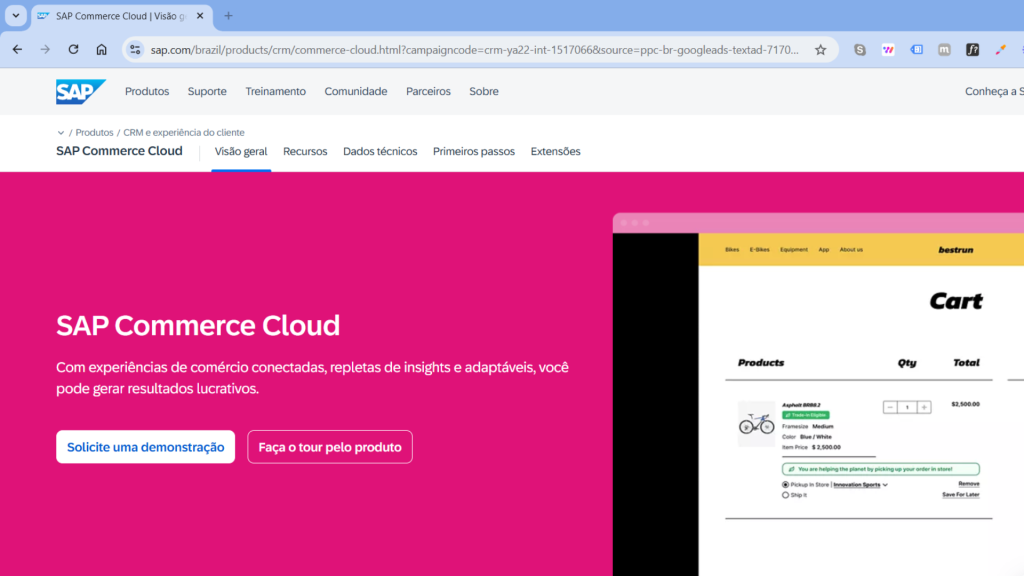The height and width of the screenshot is (576, 1024).
Task: Click the back arrow in browser toolbar
Action: click(x=17, y=49)
